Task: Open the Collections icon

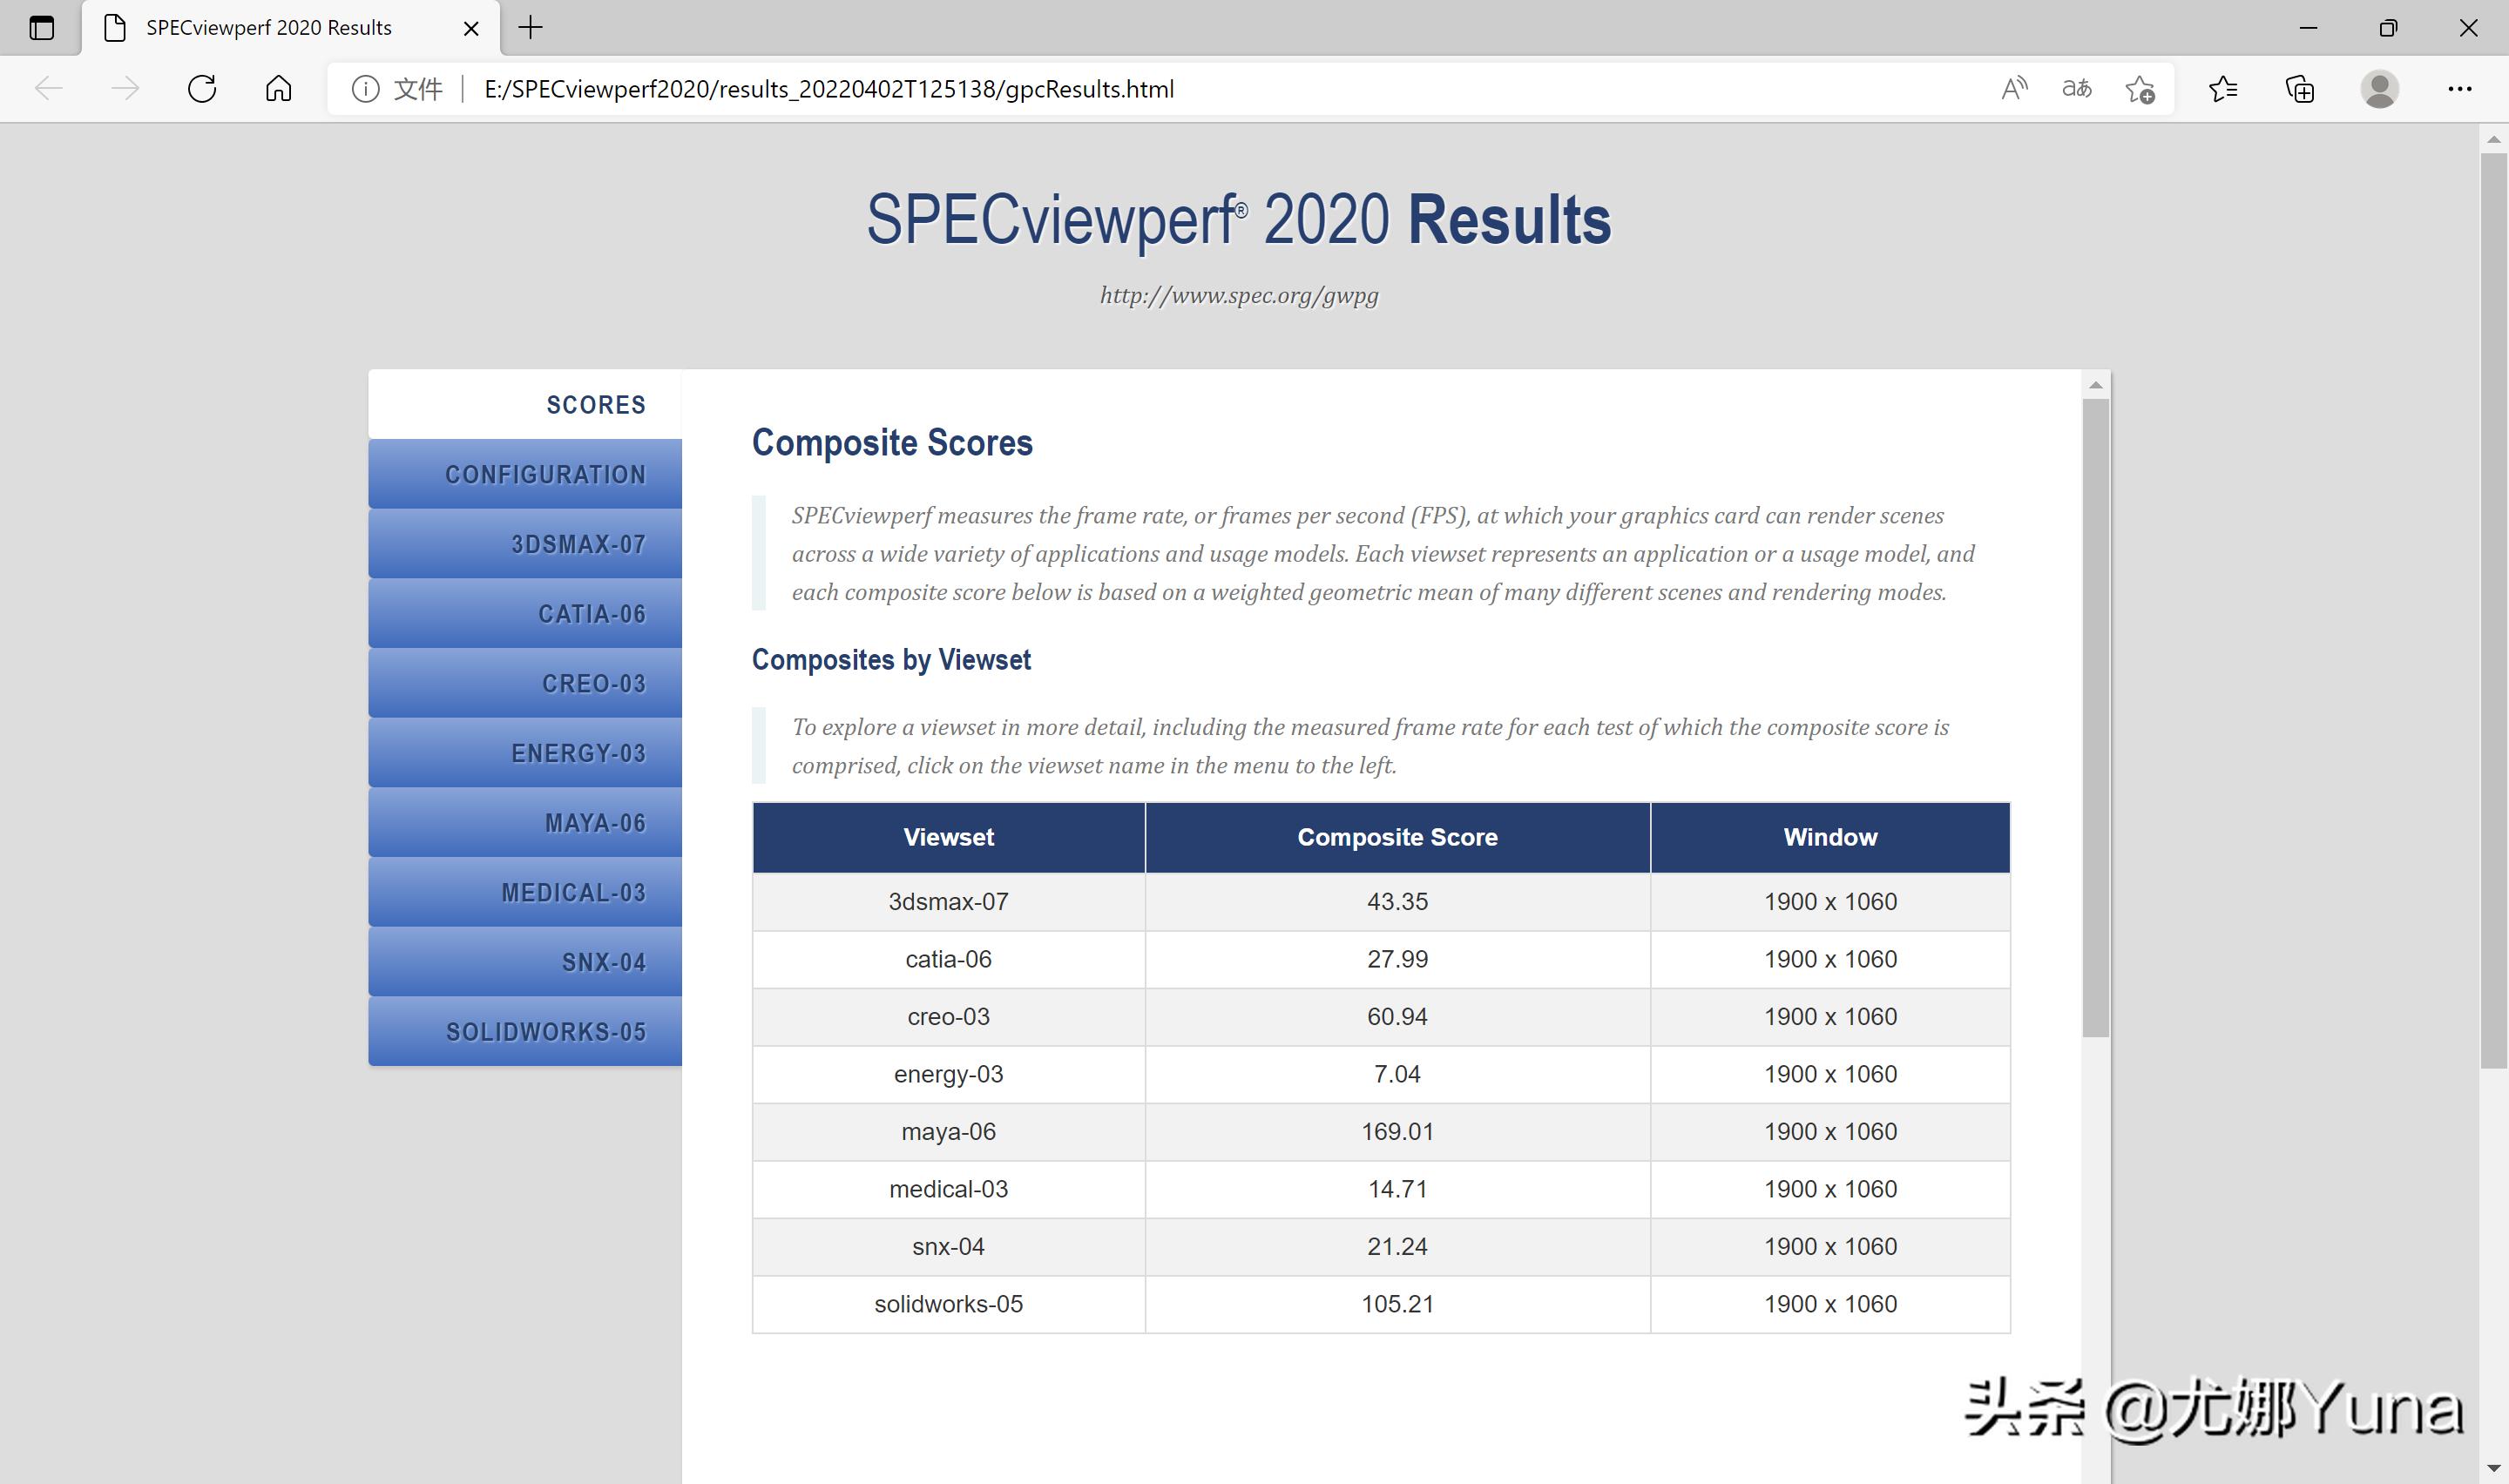Action: [2299, 89]
